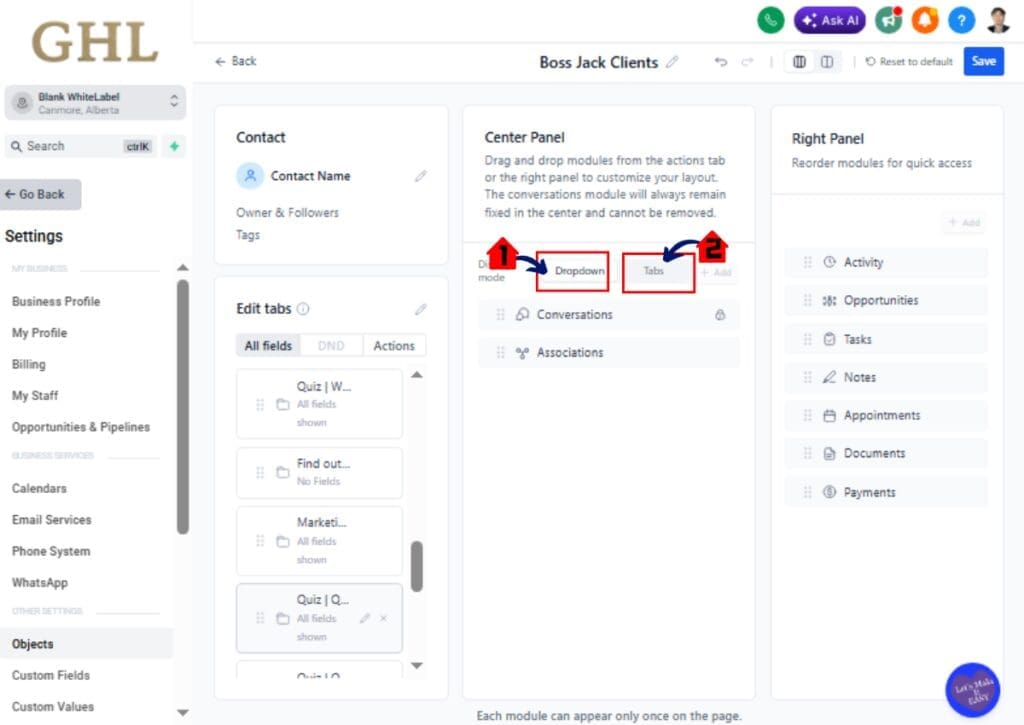
Task: Save the Boss Jack Clients layout
Action: [983, 61]
